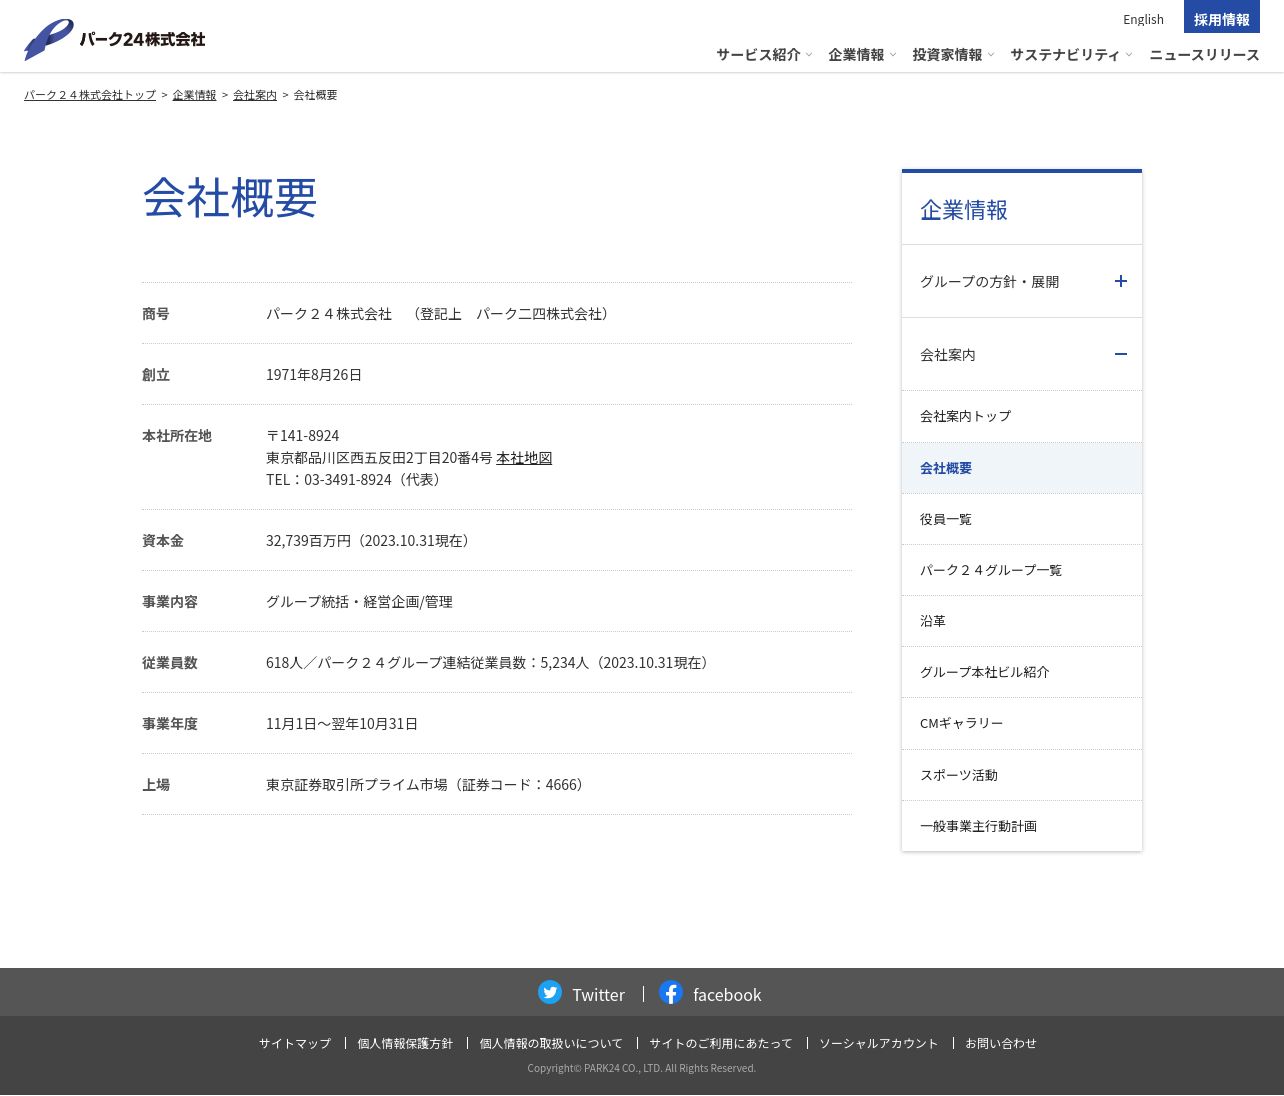Go to ニュースリリース page

[x=1204, y=55]
